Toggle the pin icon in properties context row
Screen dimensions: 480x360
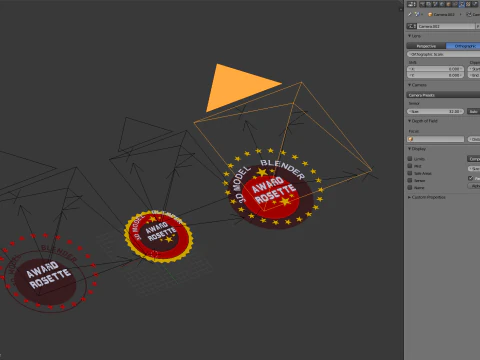410,14
